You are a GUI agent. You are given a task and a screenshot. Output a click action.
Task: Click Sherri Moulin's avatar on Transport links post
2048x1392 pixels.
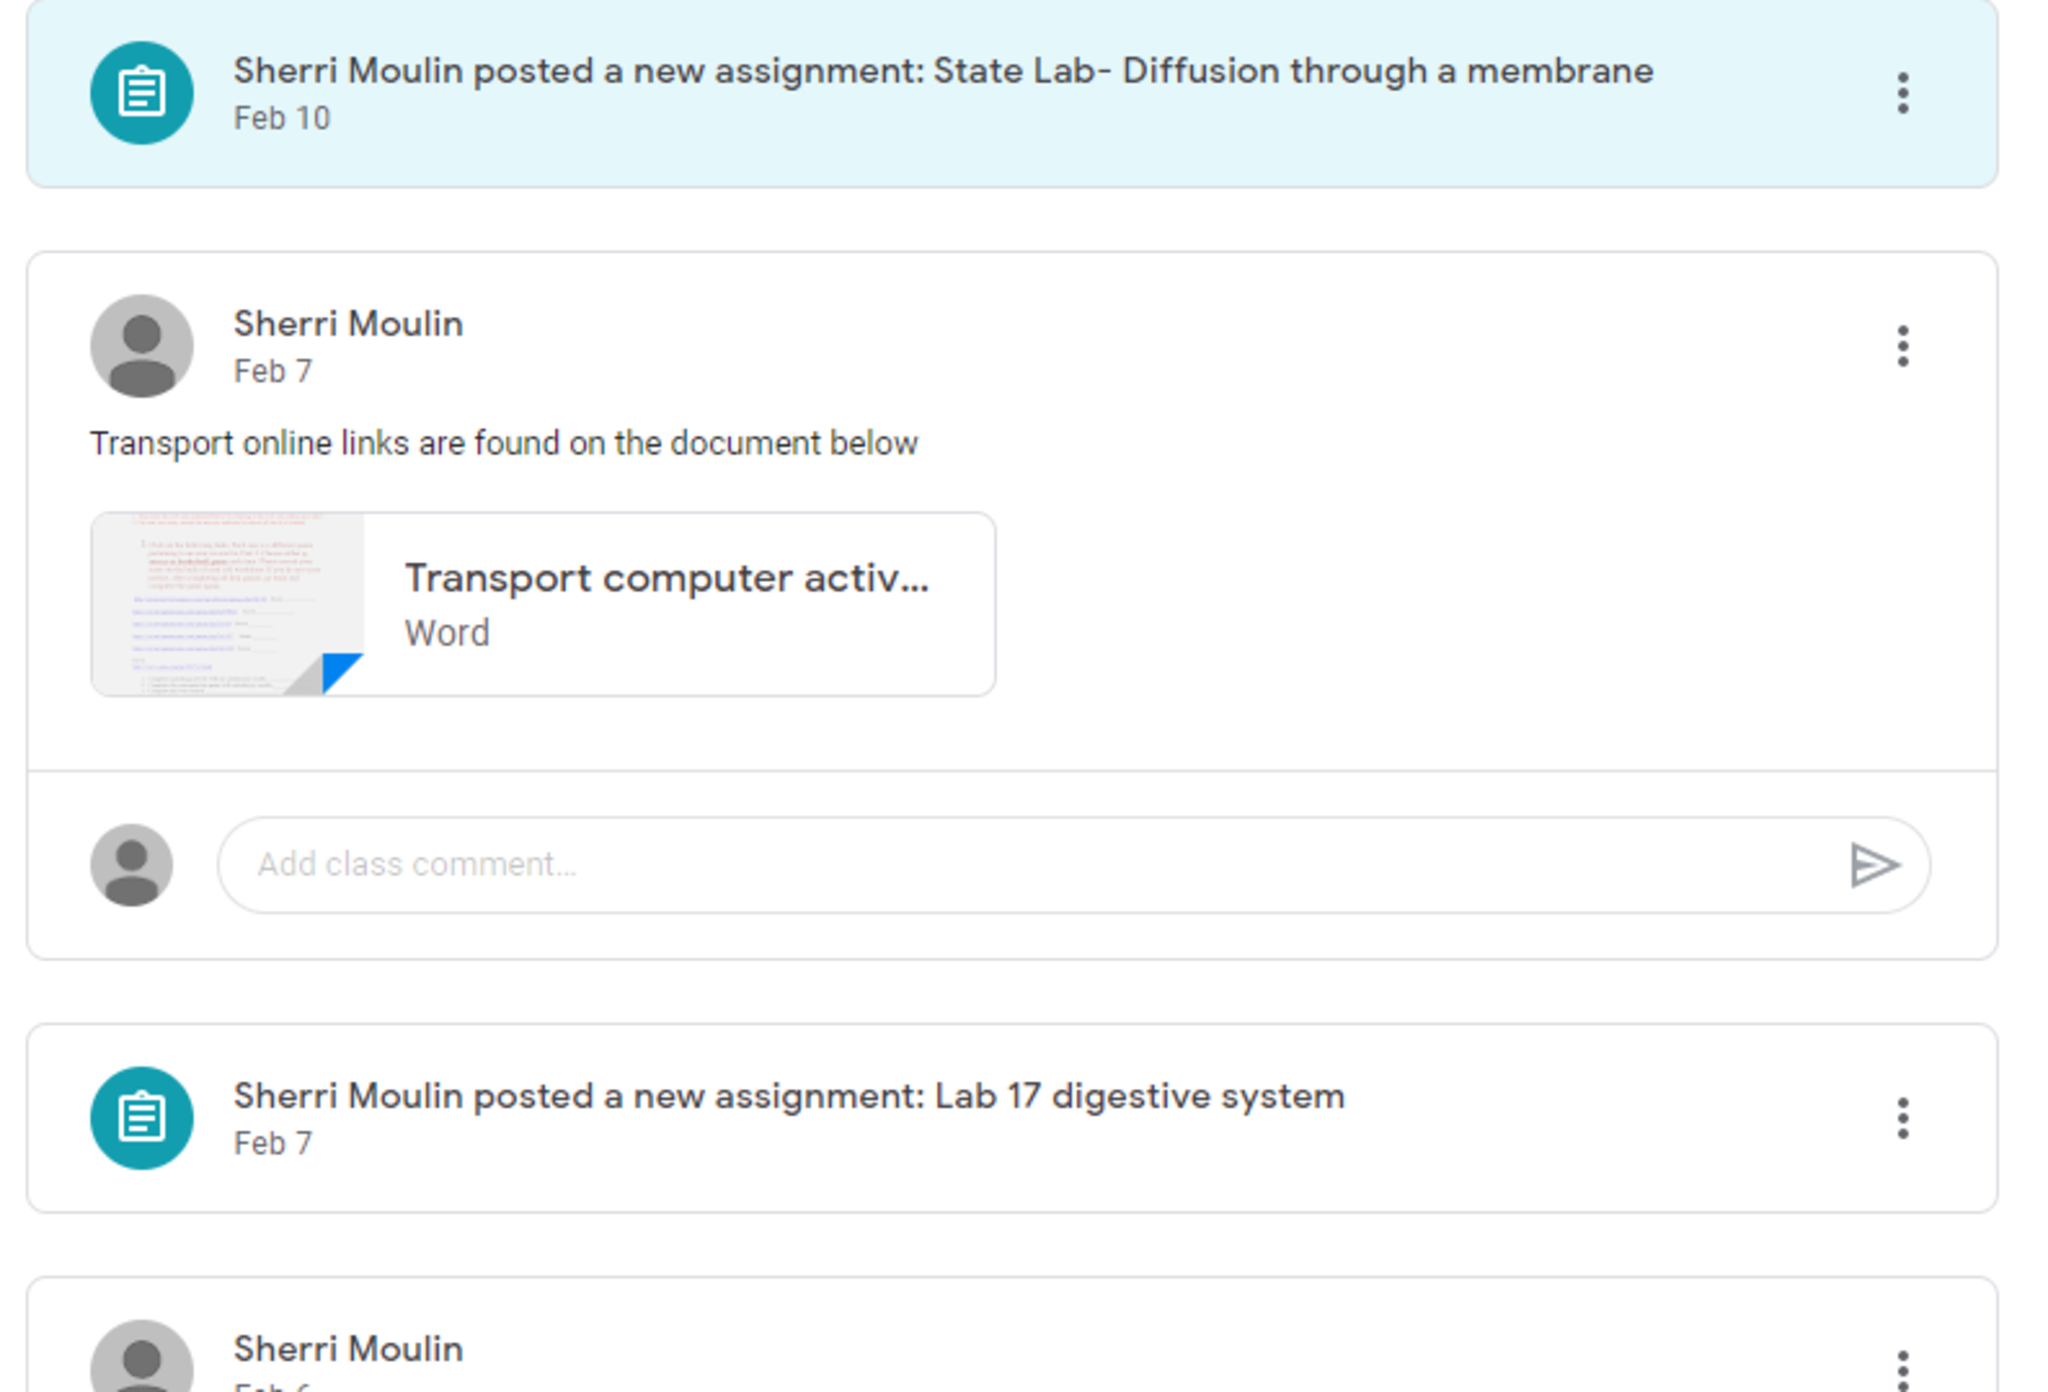[141, 346]
